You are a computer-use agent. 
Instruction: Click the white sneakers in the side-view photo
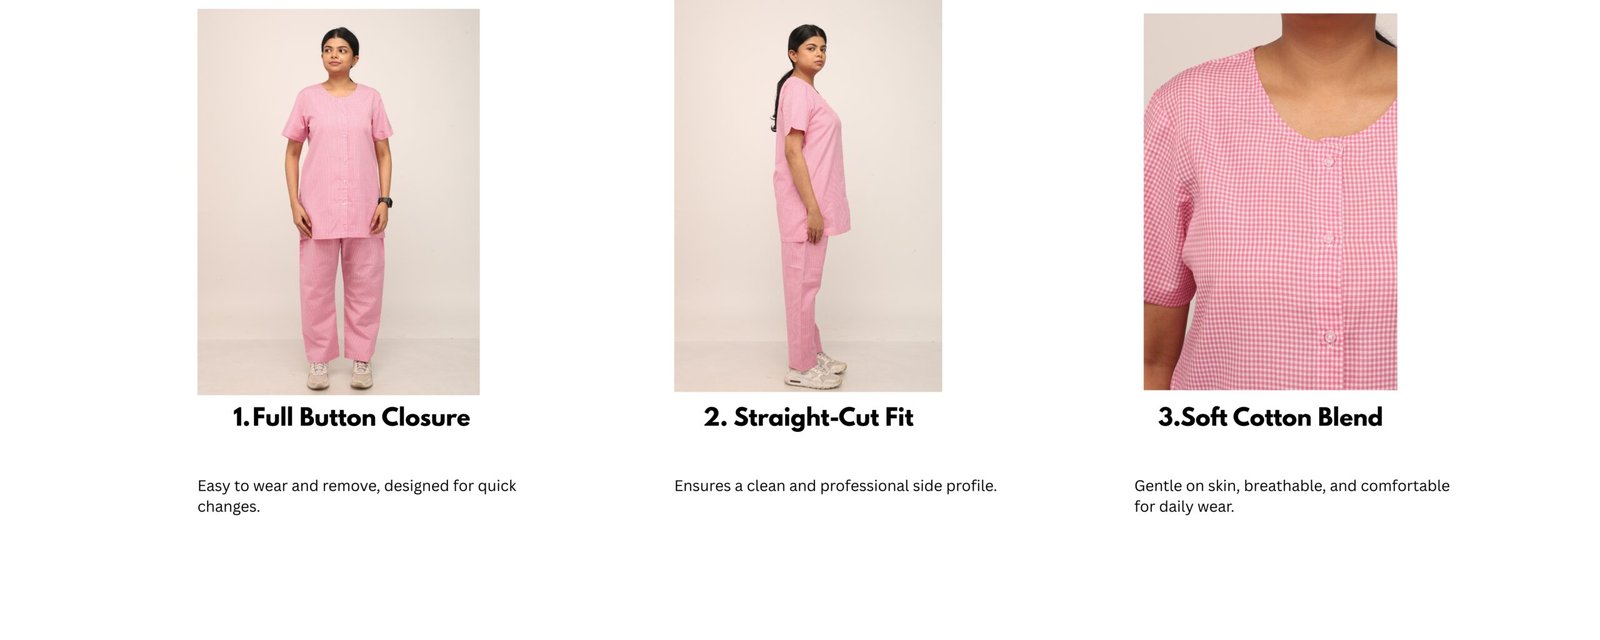(x=817, y=371)
